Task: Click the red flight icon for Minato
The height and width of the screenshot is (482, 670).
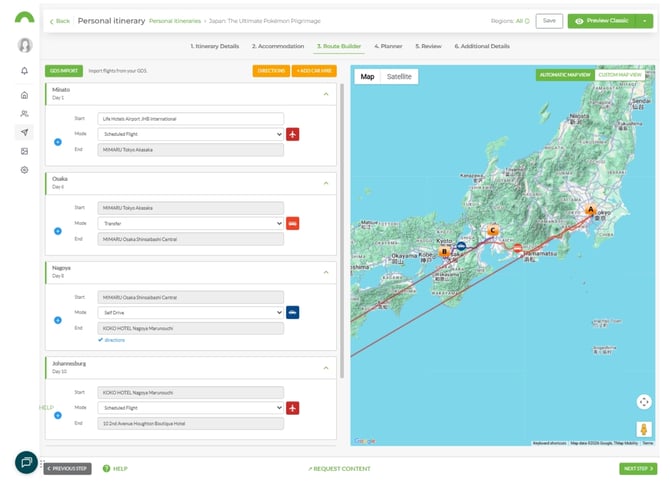Action: [292, 134]
